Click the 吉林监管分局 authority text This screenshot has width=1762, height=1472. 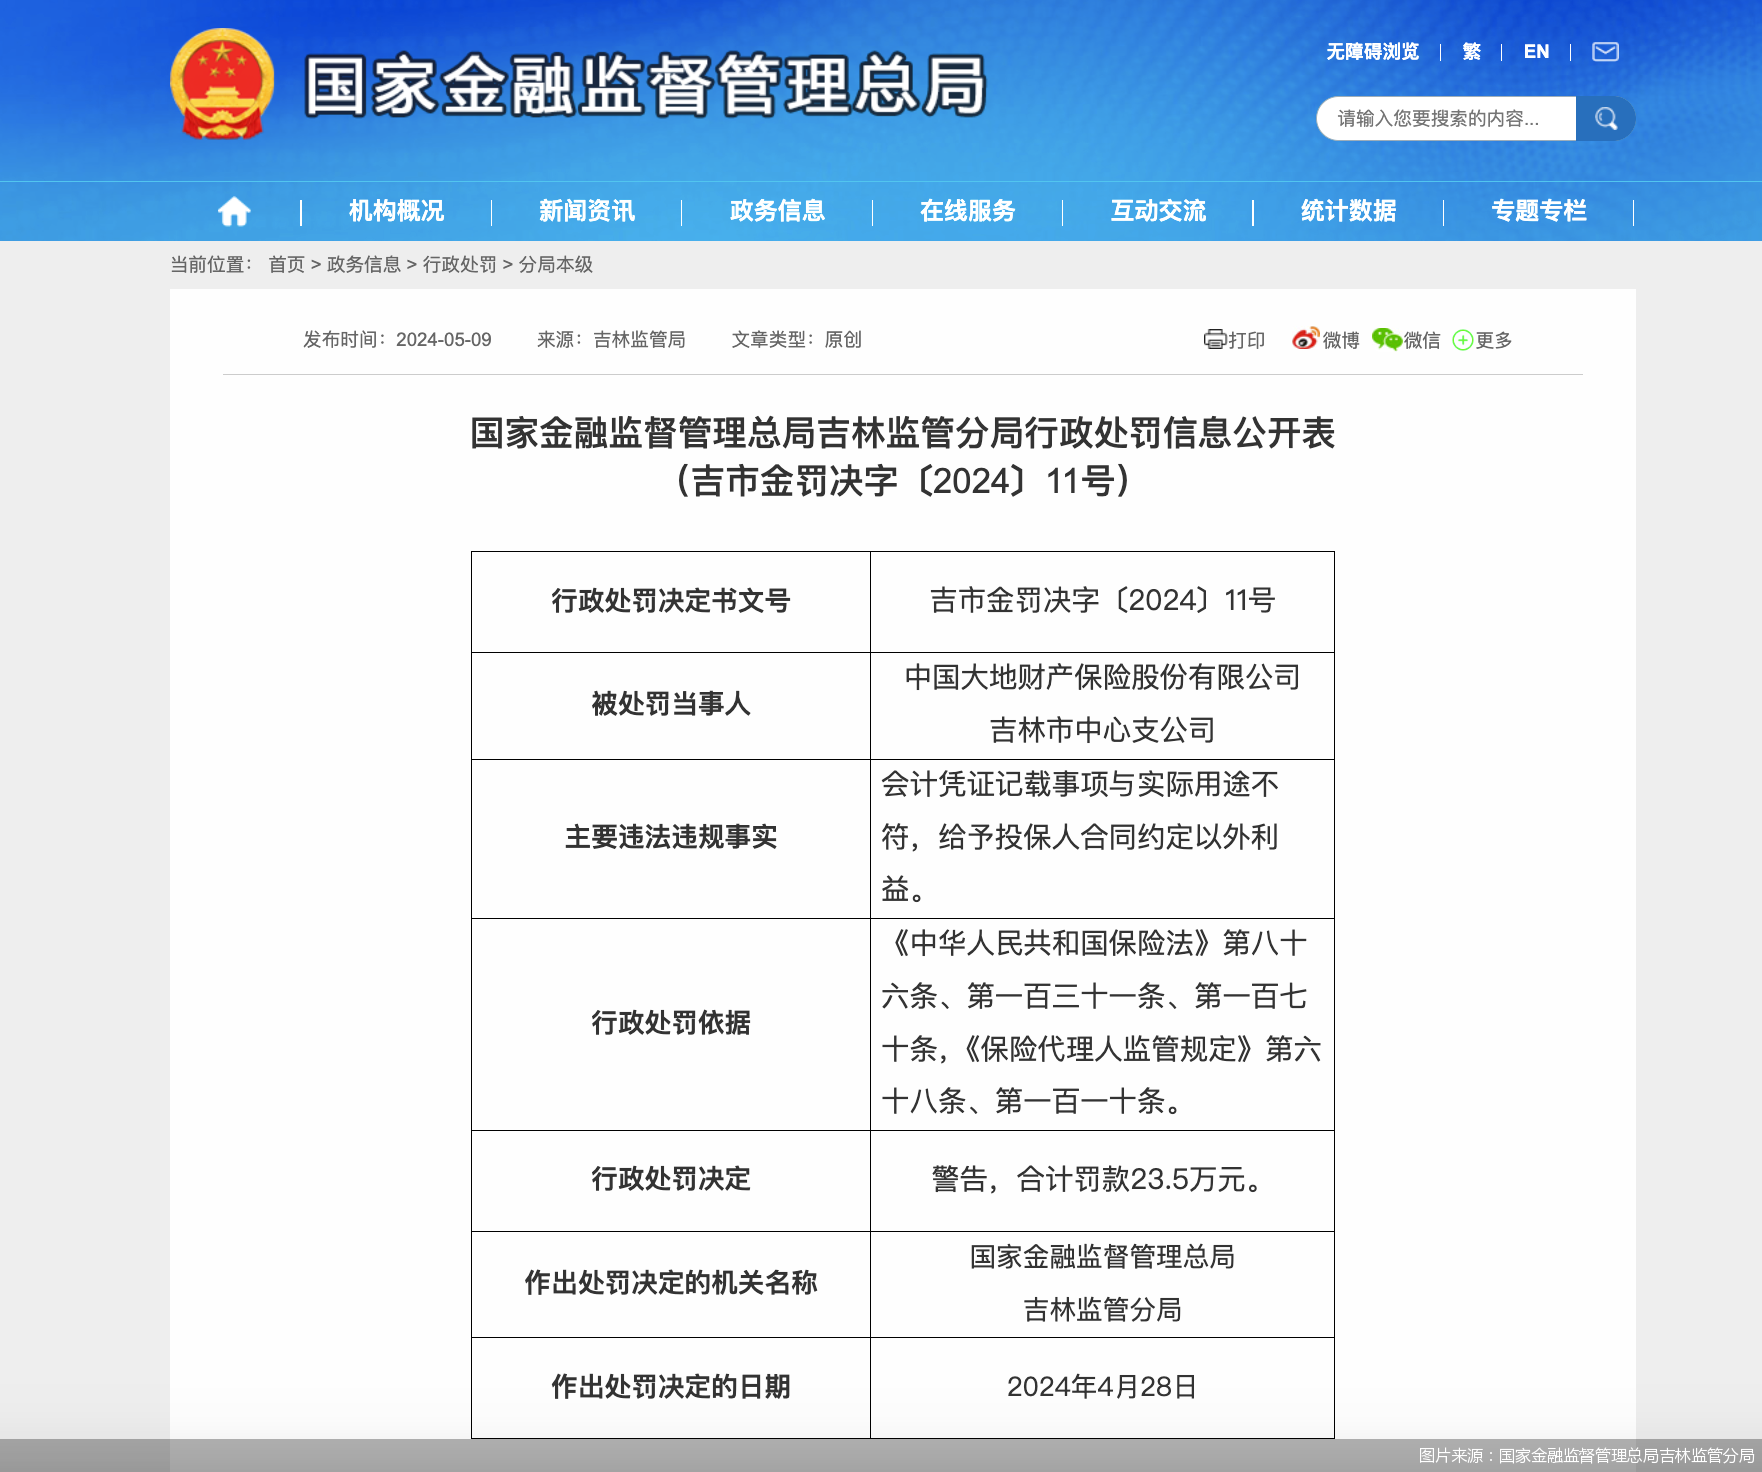coord(1102,1309)
